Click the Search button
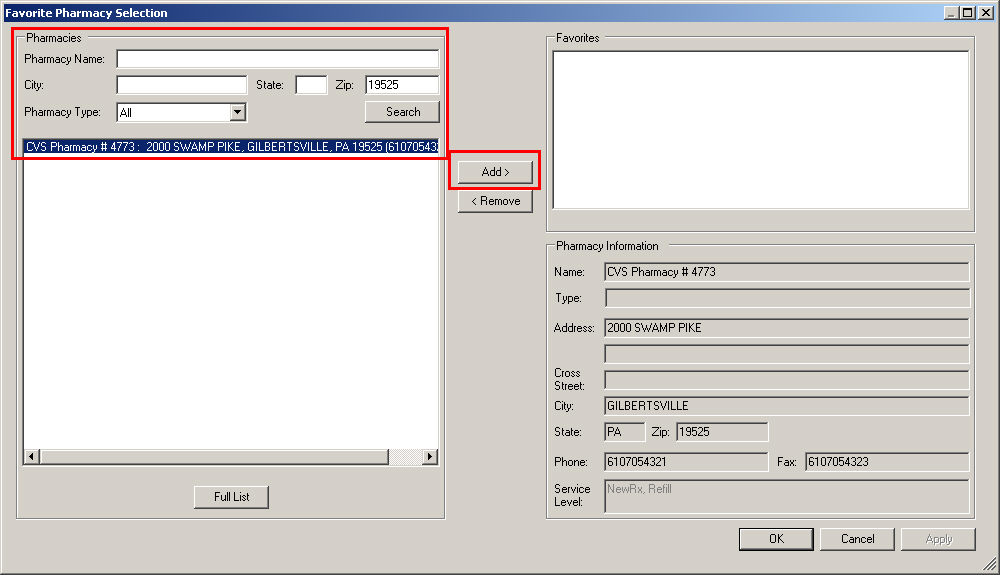The width and height of the screenshot is (1000, 575). (402, 112)
